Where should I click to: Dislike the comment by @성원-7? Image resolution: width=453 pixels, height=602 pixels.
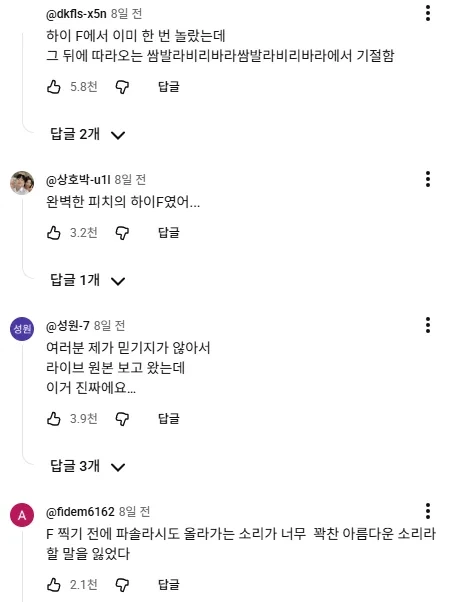point(122,419)
